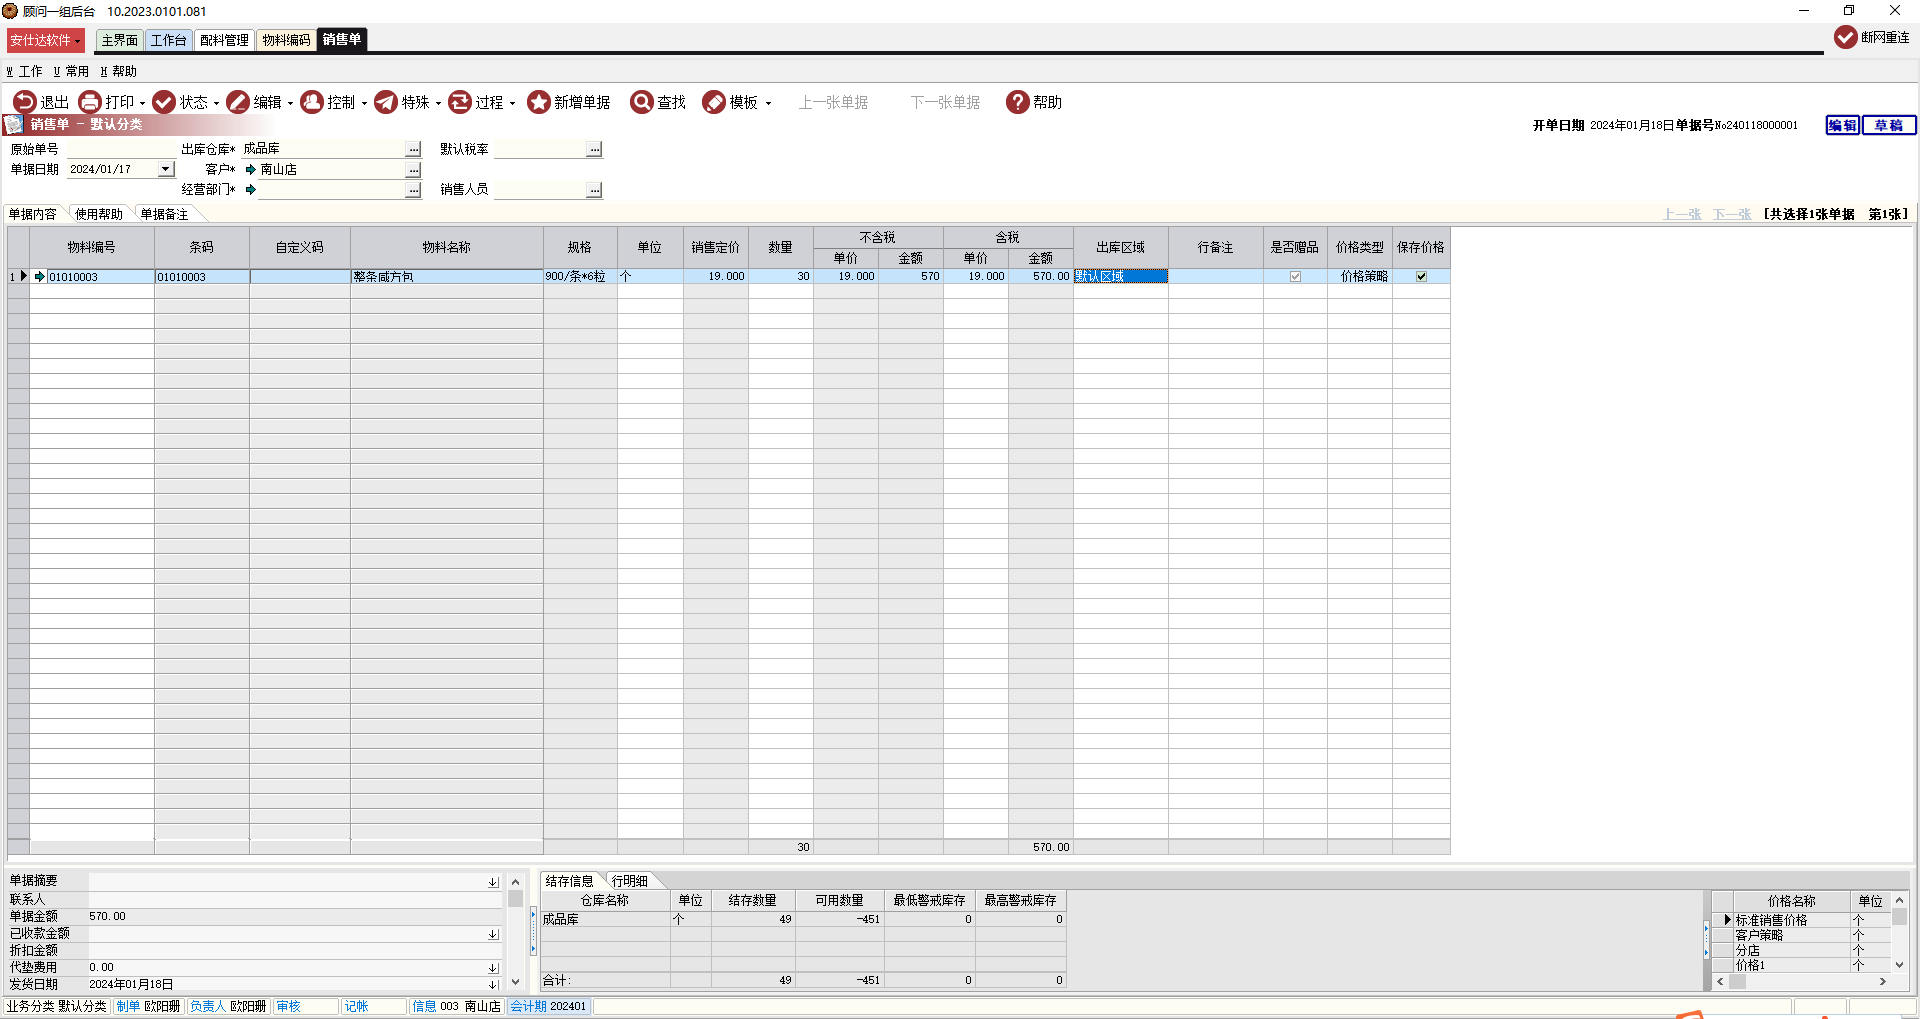The image size is (1920, 1019).
Task: Click the 成品库 row in 结存信息 table
Action: [x=803, y=920]
